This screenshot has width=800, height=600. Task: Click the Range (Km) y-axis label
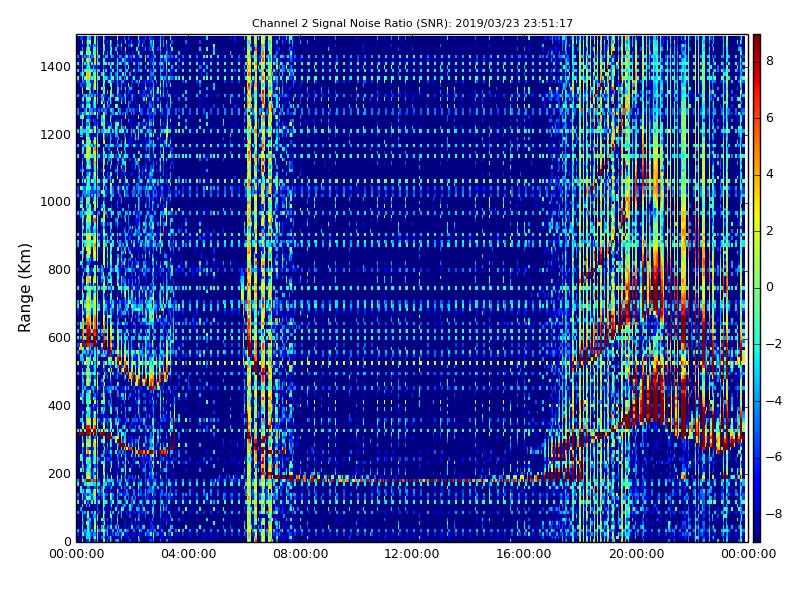point(24,288)
